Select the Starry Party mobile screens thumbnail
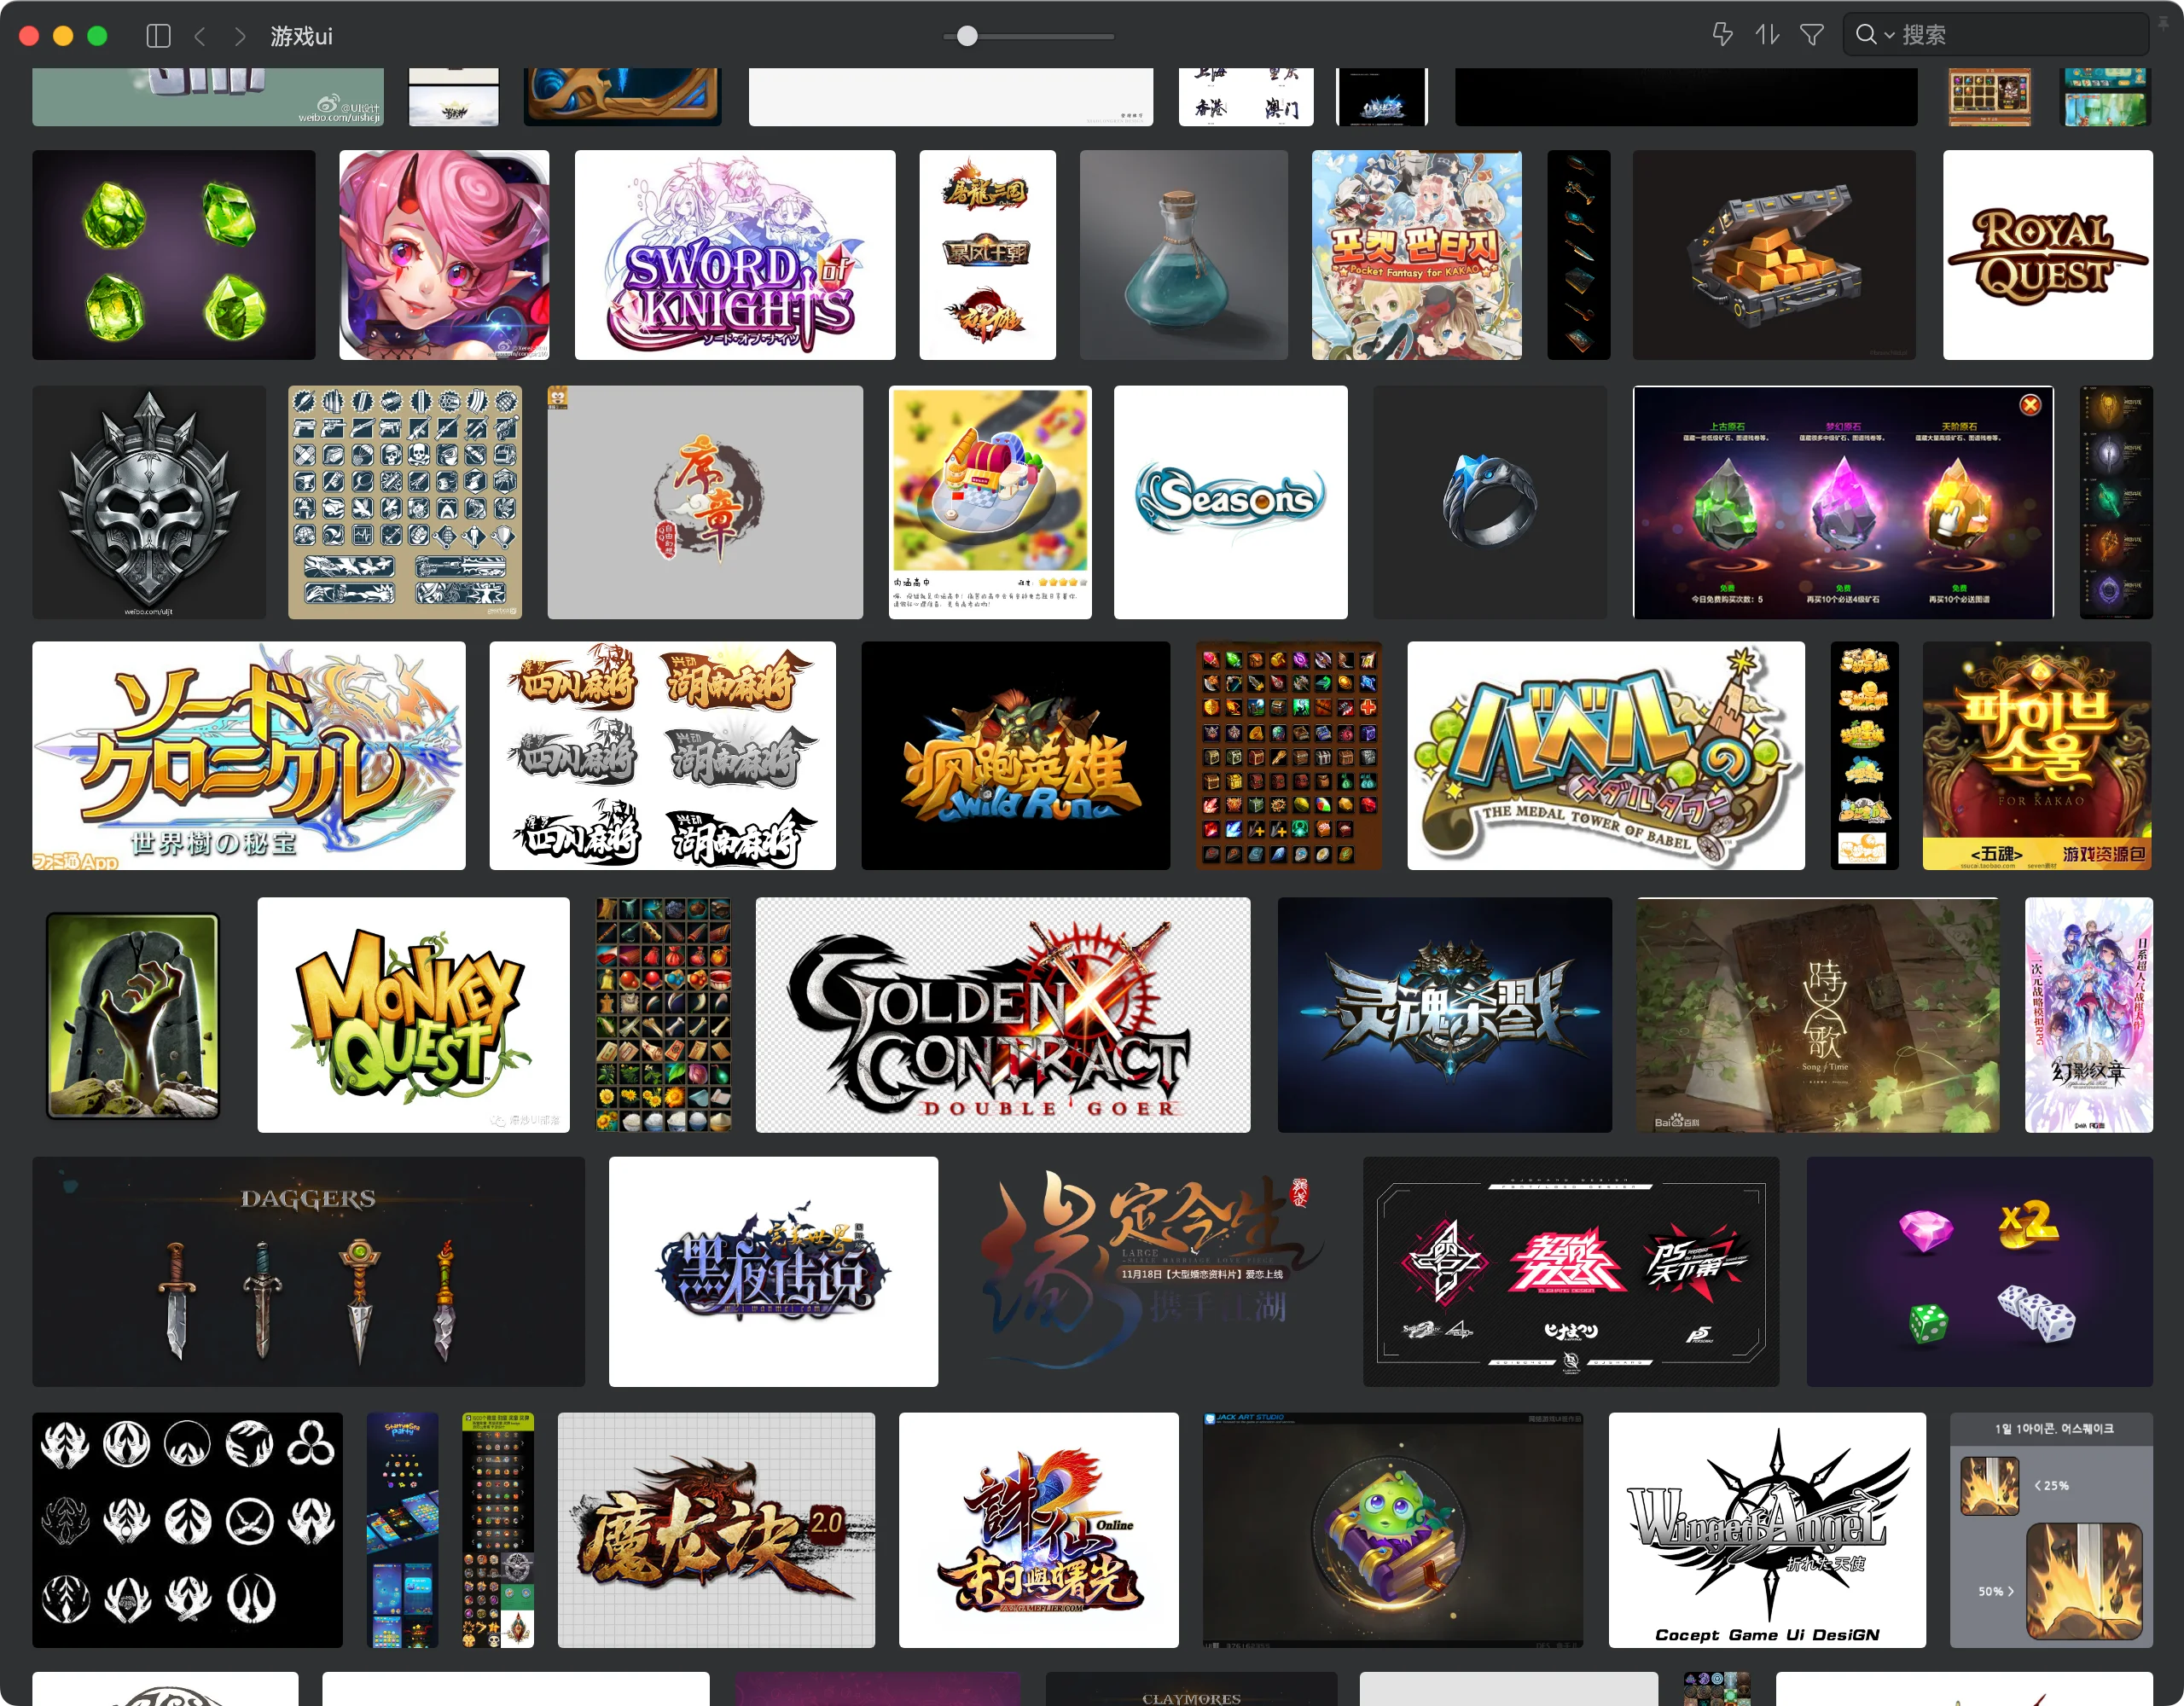Screen dimensions: 2184x1706 (x=402, y=1530)
